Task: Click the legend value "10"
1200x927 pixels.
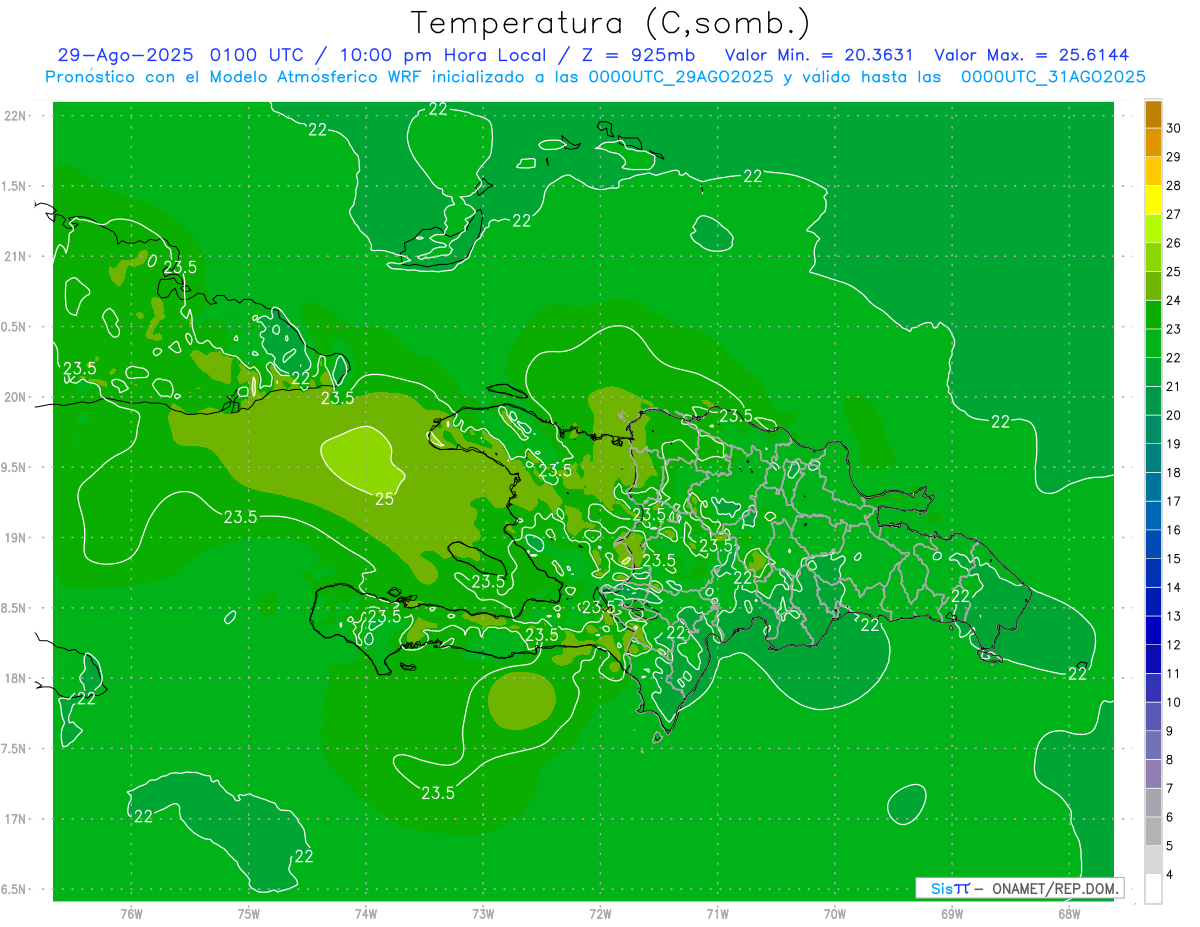Action: [x=1174, y=702]
